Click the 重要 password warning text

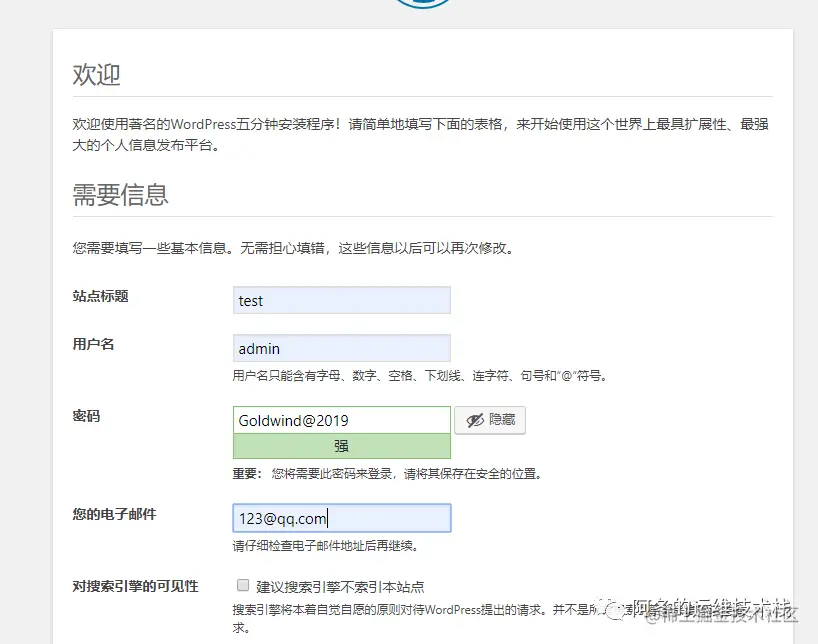click(x=388, y=474)
